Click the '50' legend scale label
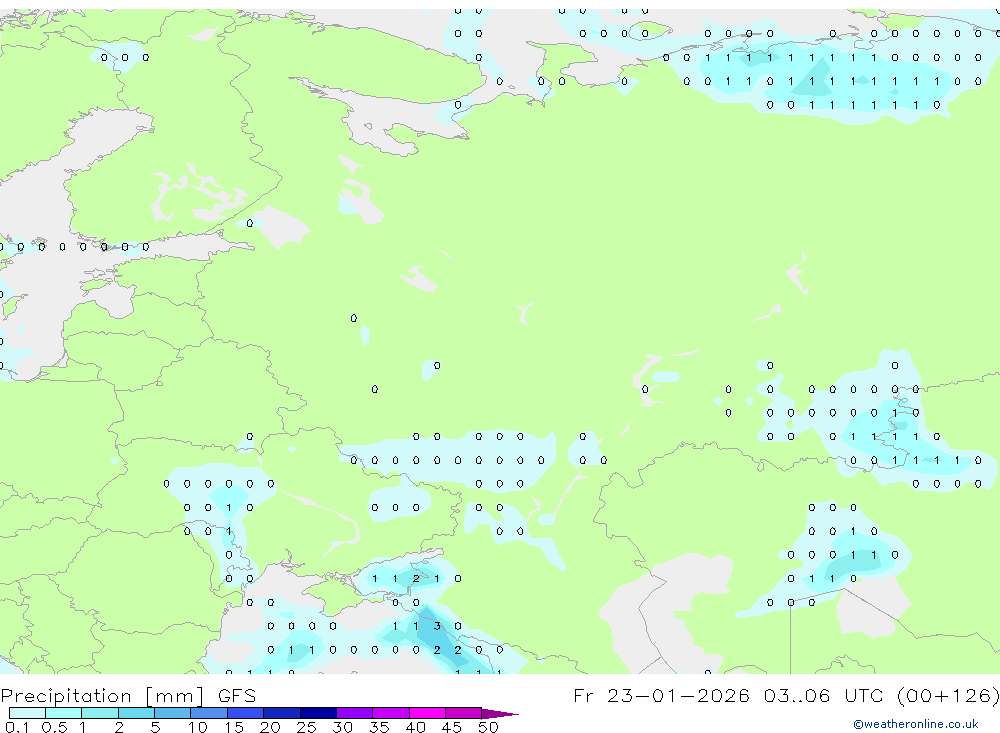The image size is (1000, 733). (488, 727)
